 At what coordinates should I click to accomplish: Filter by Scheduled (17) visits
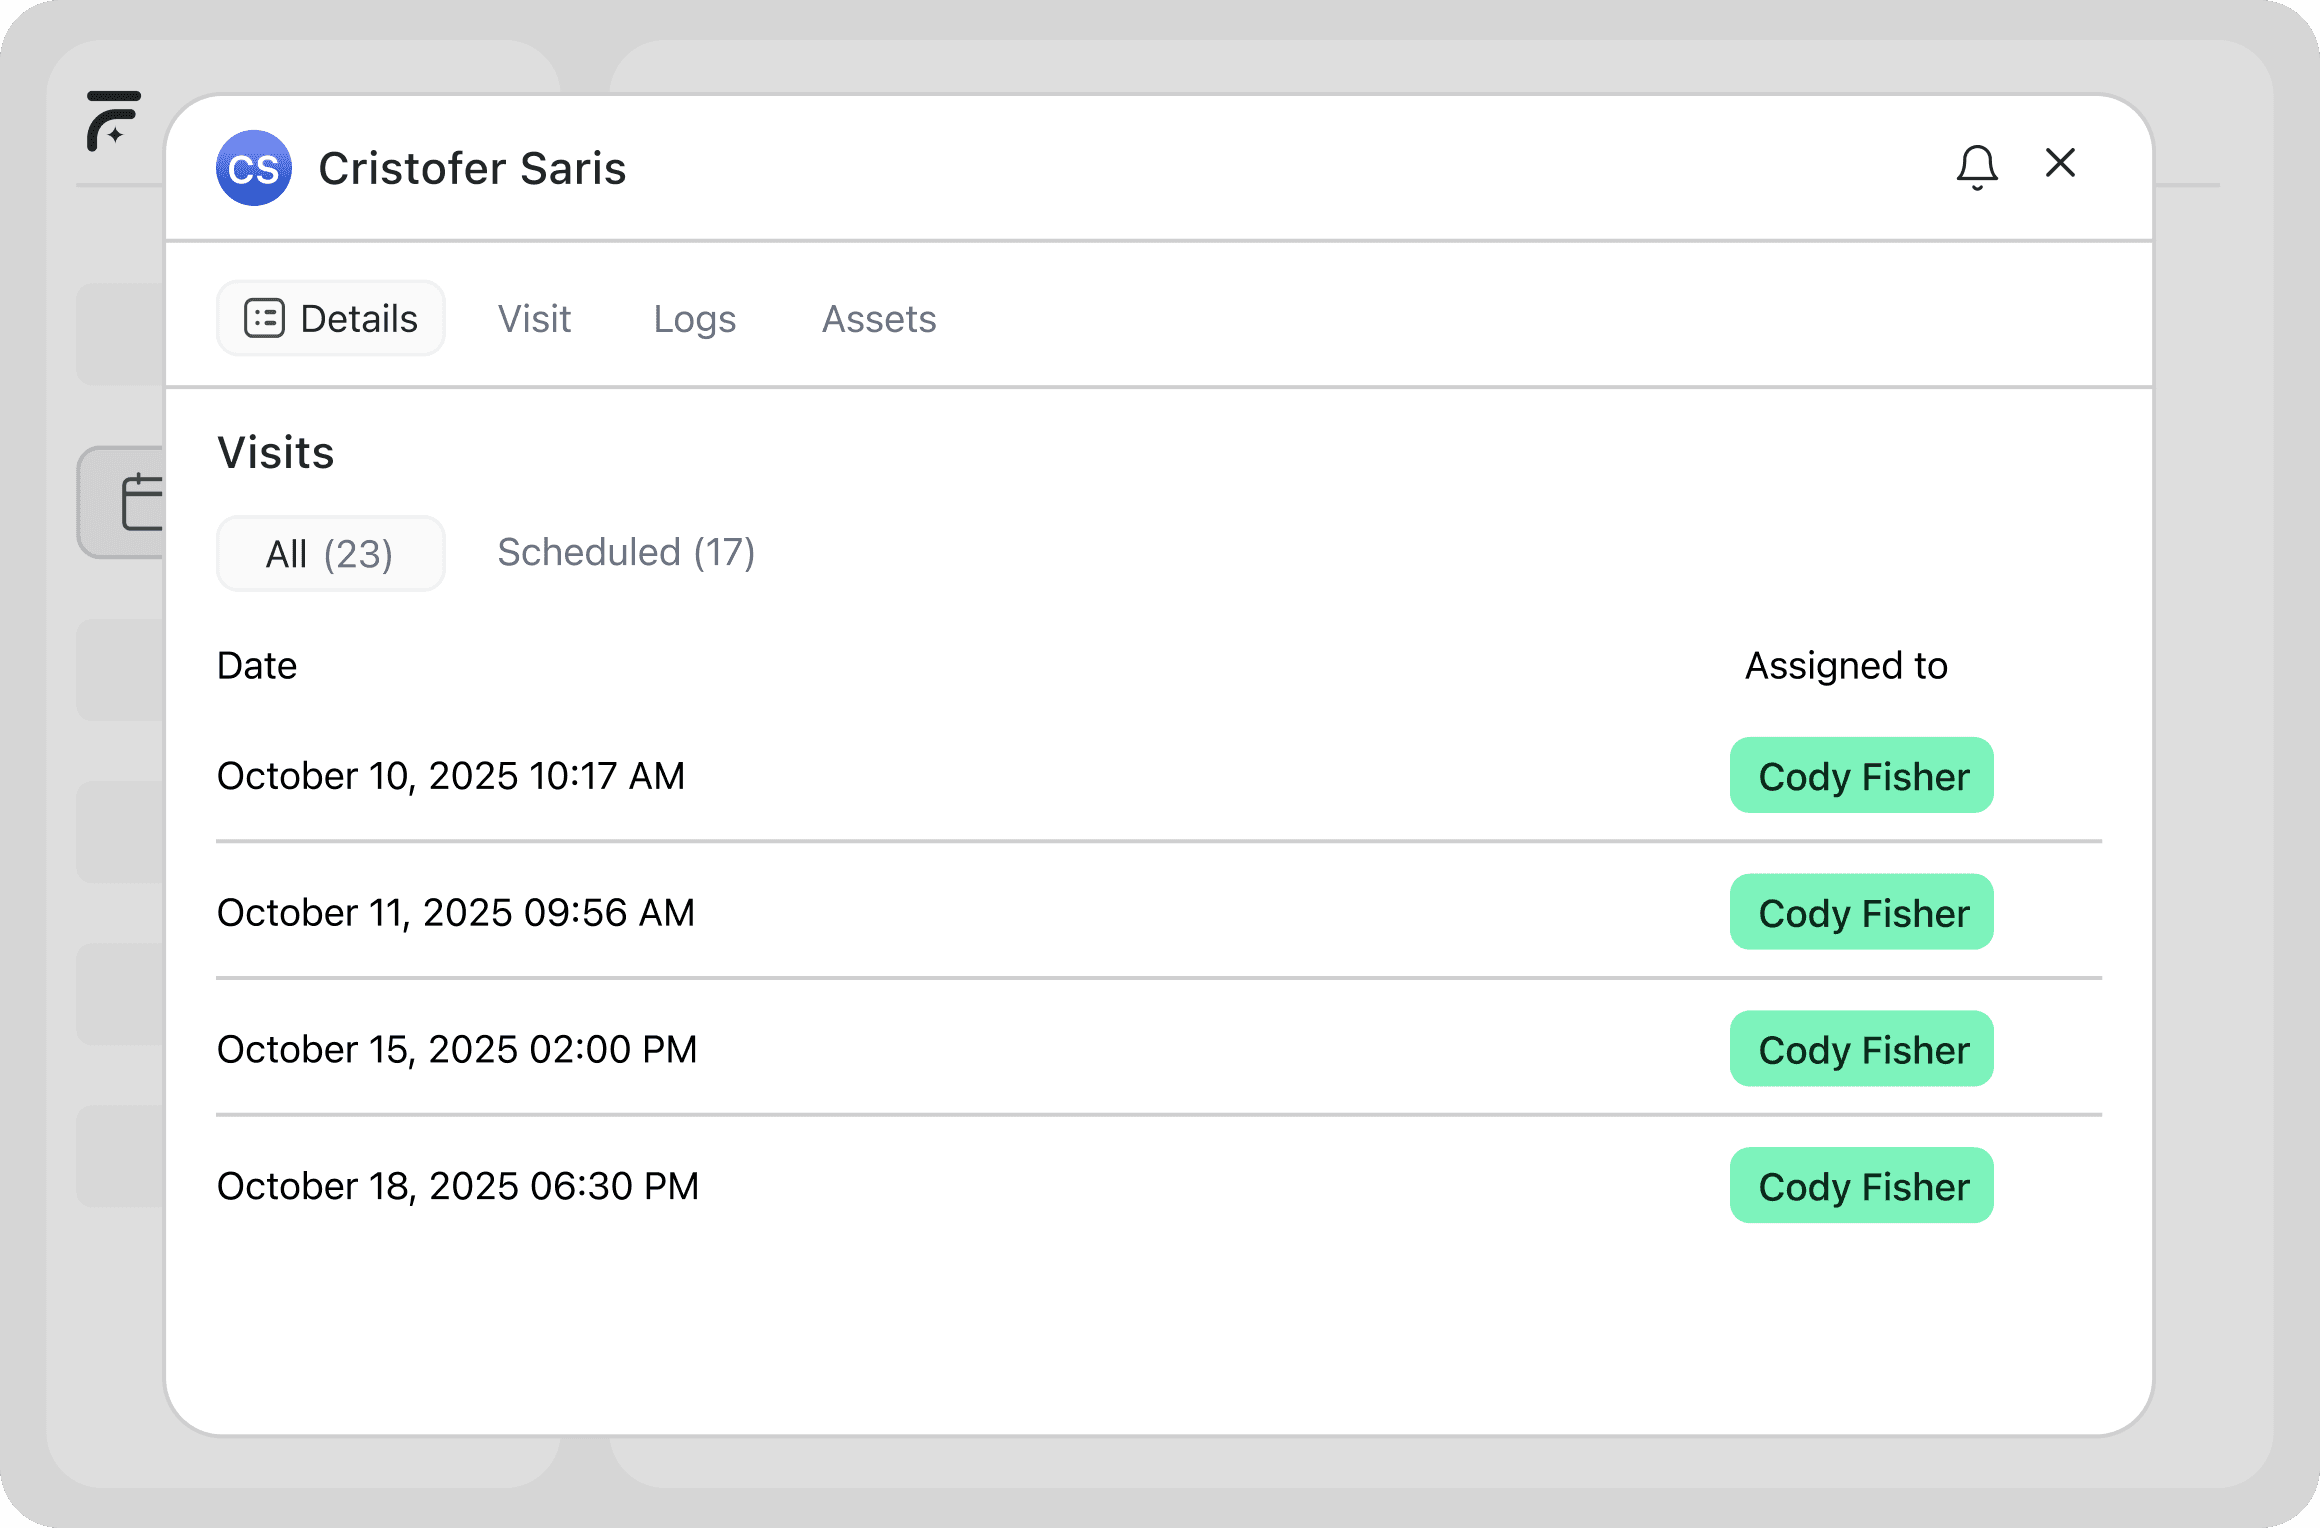[626, 552]
